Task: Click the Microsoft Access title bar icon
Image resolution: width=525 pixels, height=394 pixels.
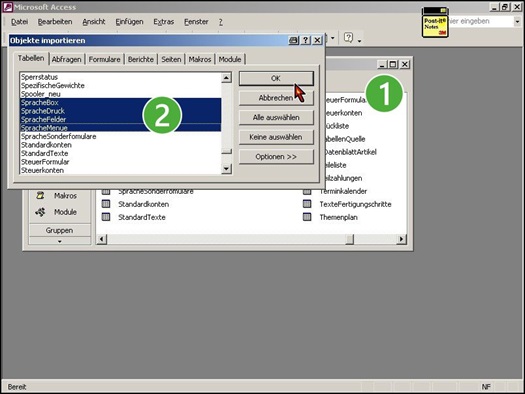Action: point(7,7)
